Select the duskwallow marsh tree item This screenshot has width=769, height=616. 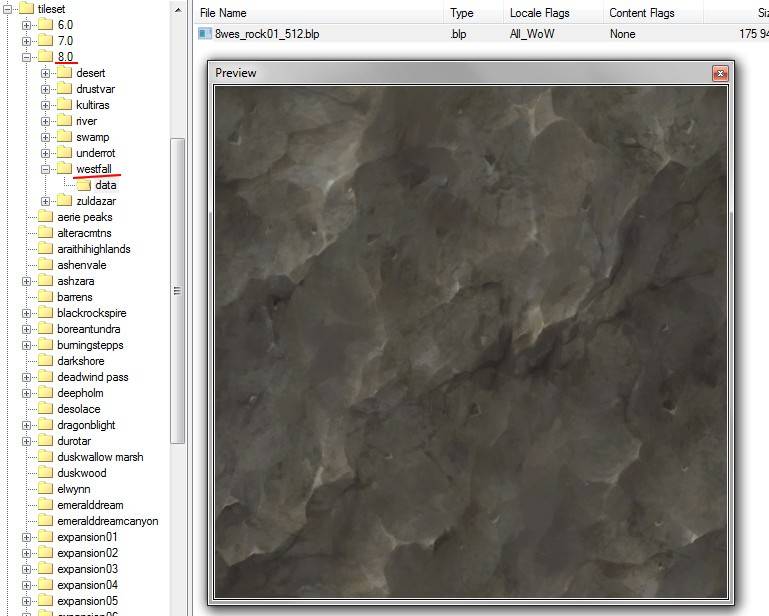click(100, 457)
